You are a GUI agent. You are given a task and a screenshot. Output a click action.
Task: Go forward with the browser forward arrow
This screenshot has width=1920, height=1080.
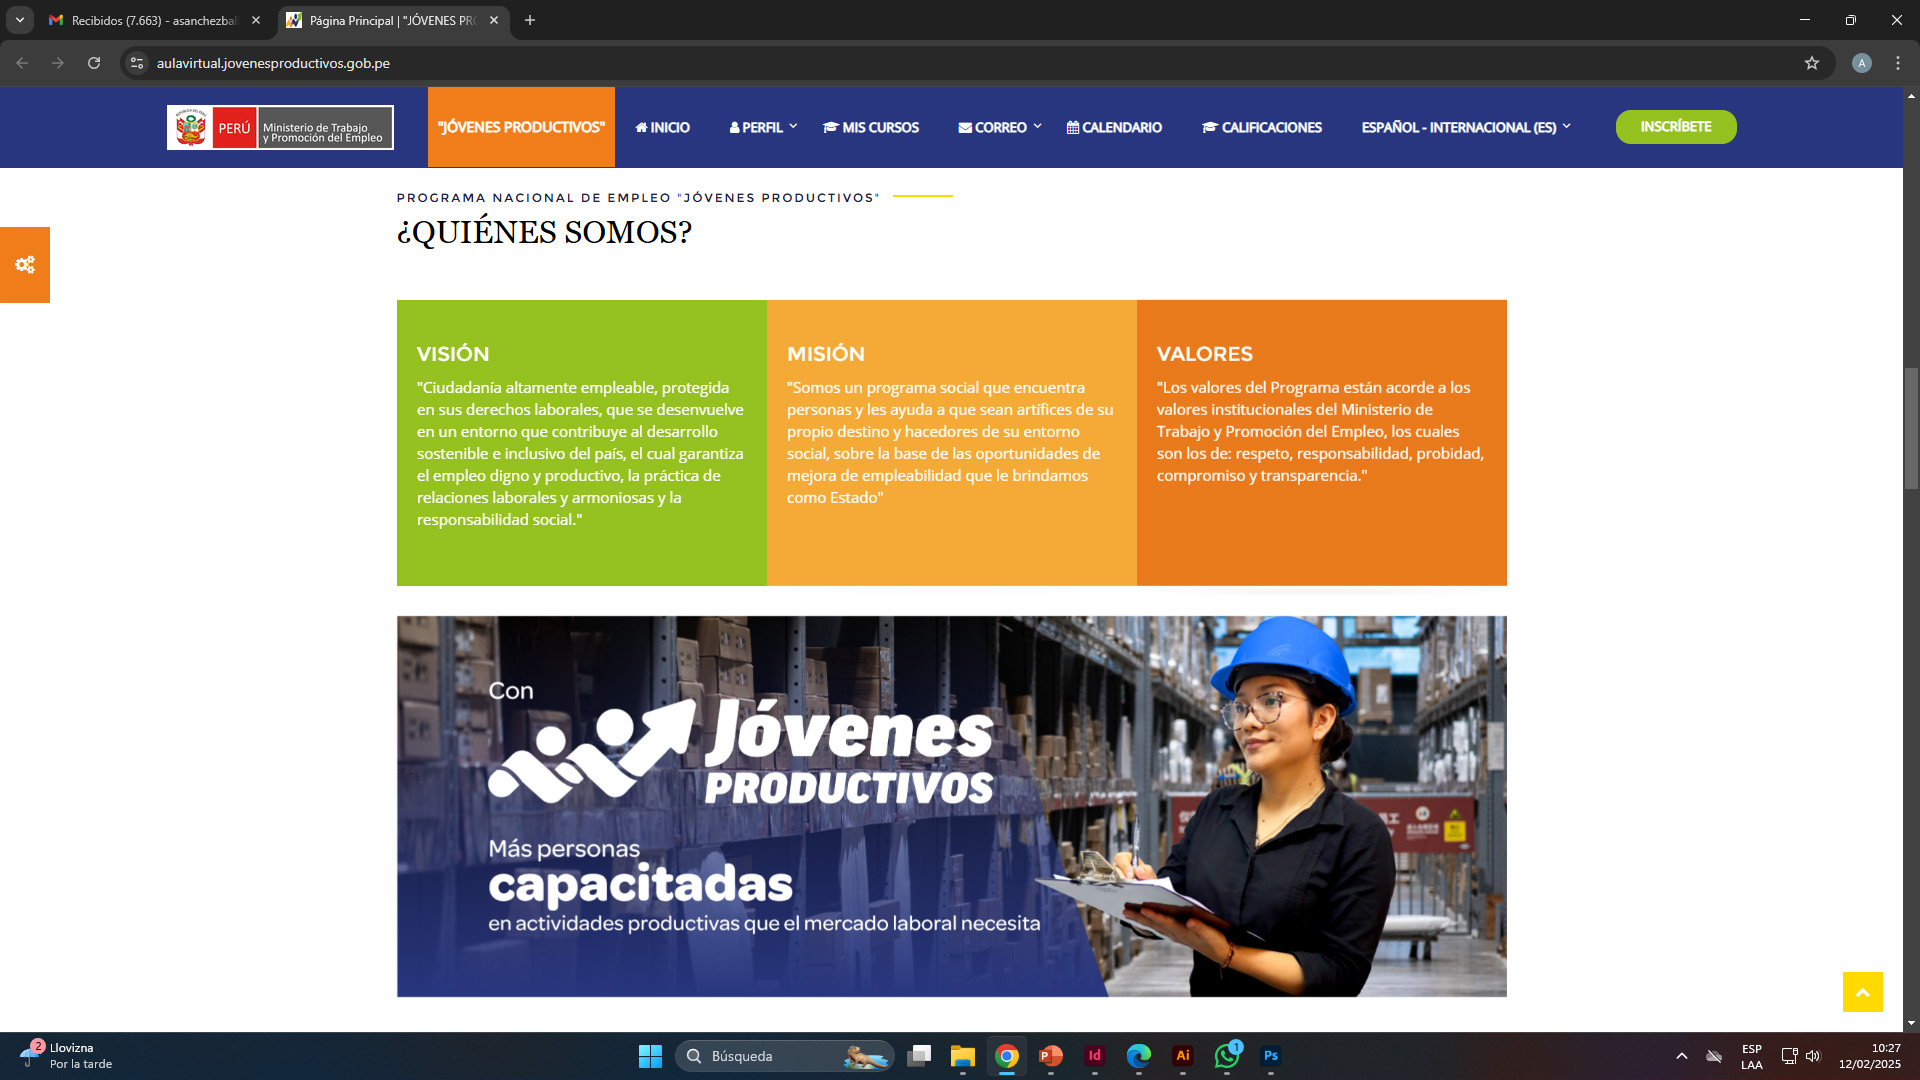point(58,63)
